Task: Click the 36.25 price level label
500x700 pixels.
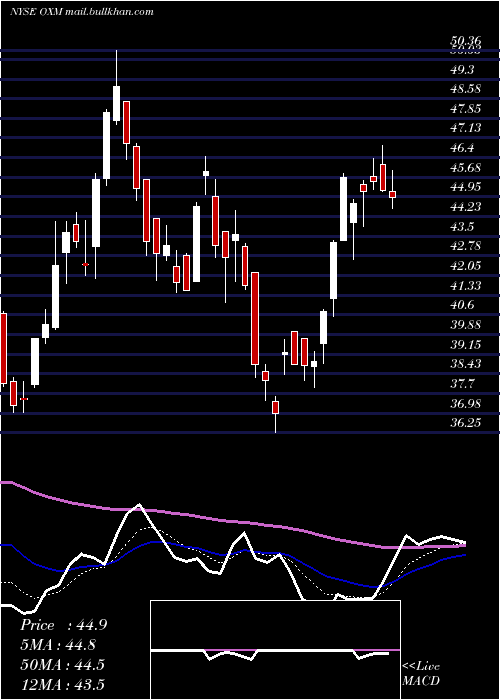Action: click(465, 422)
